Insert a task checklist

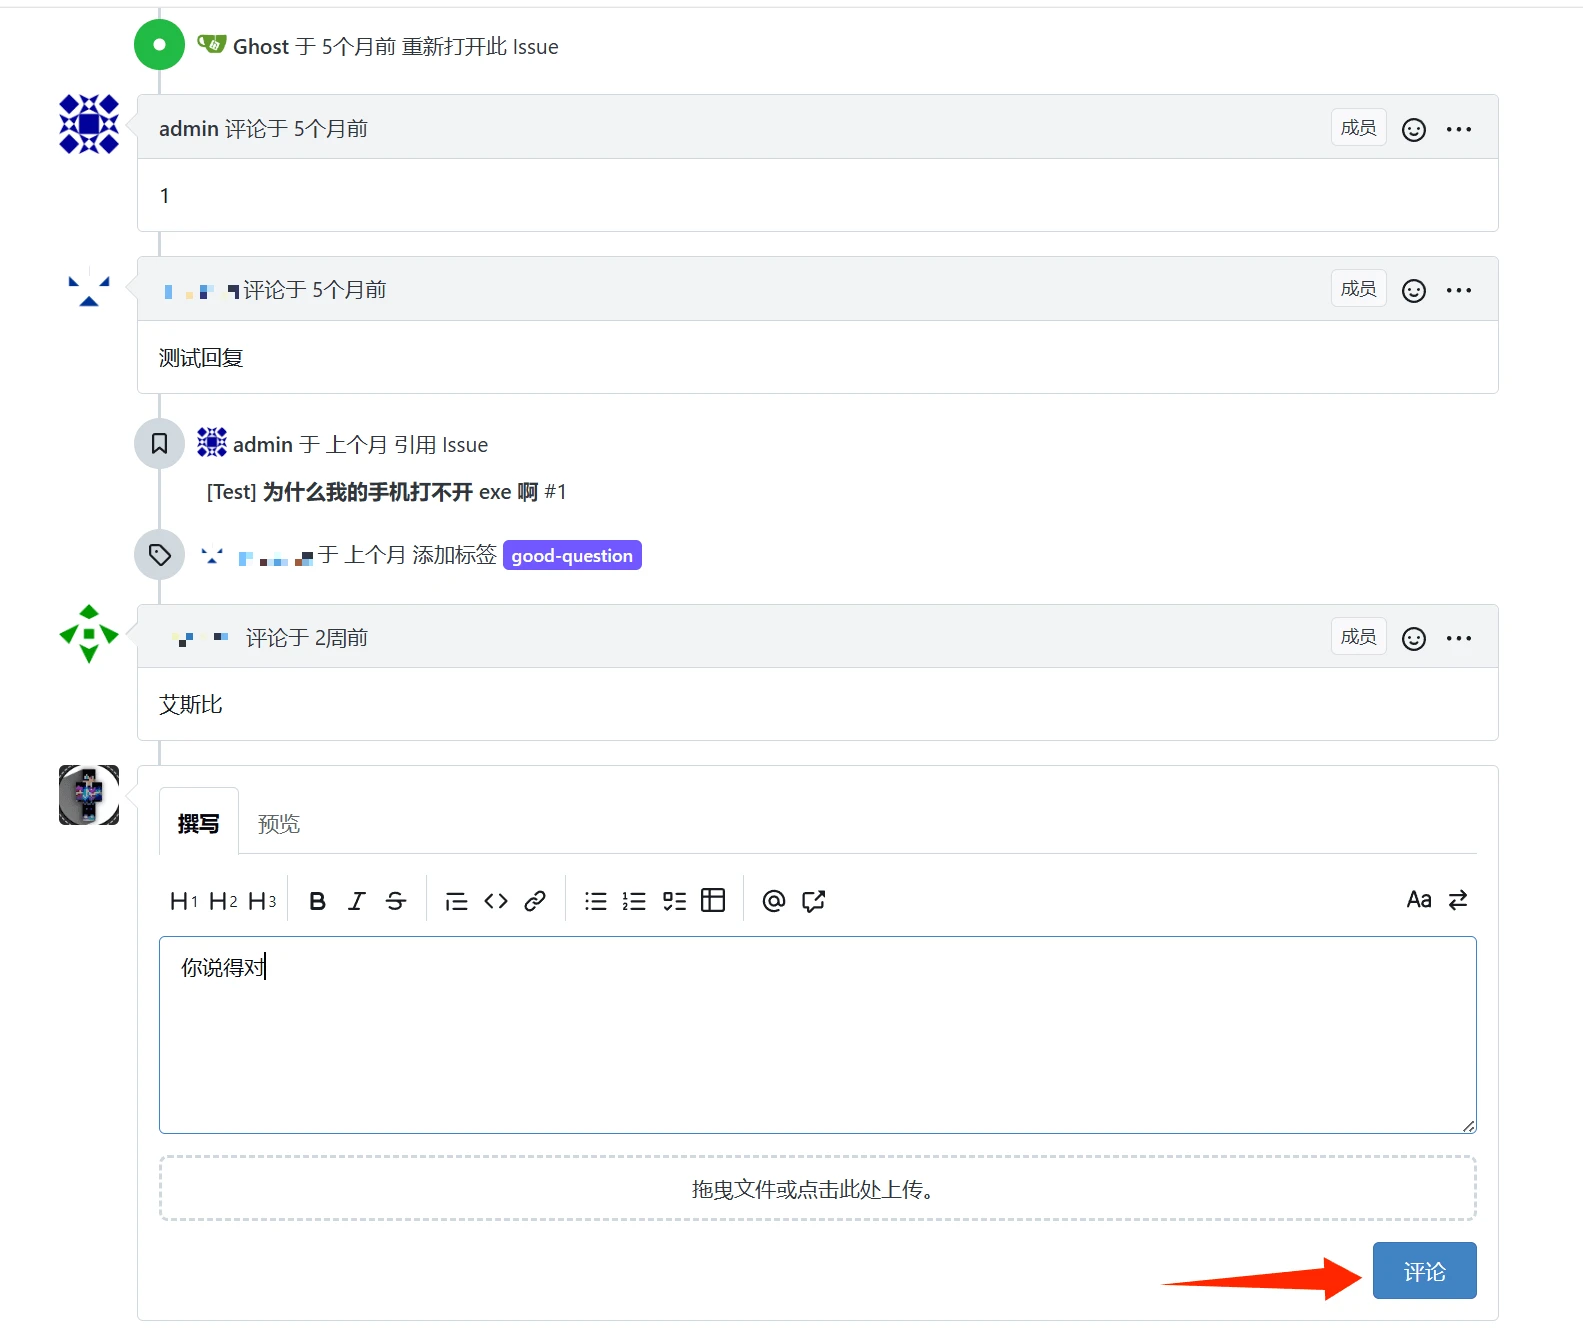click(x=674, y=901)
